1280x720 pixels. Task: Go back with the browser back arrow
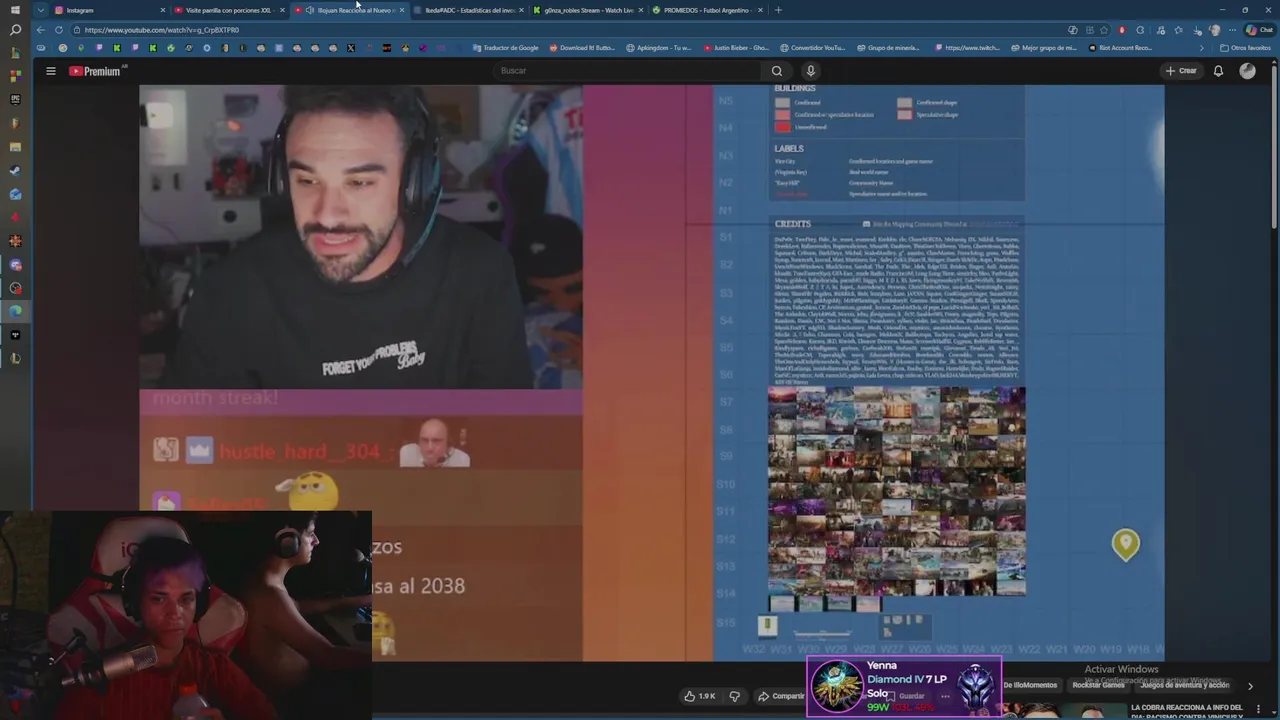pyautogui.click(x=40, y=30)
